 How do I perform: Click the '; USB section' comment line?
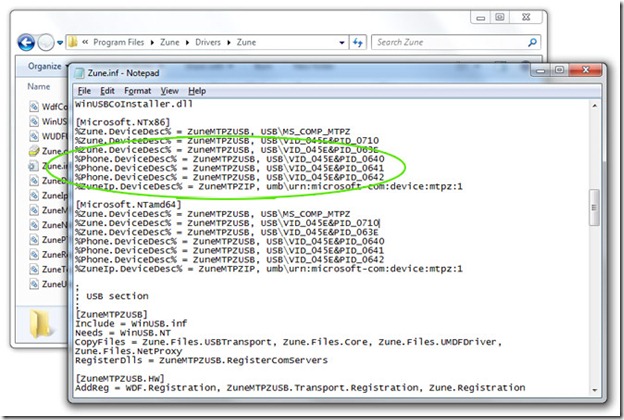pos(112,296)
